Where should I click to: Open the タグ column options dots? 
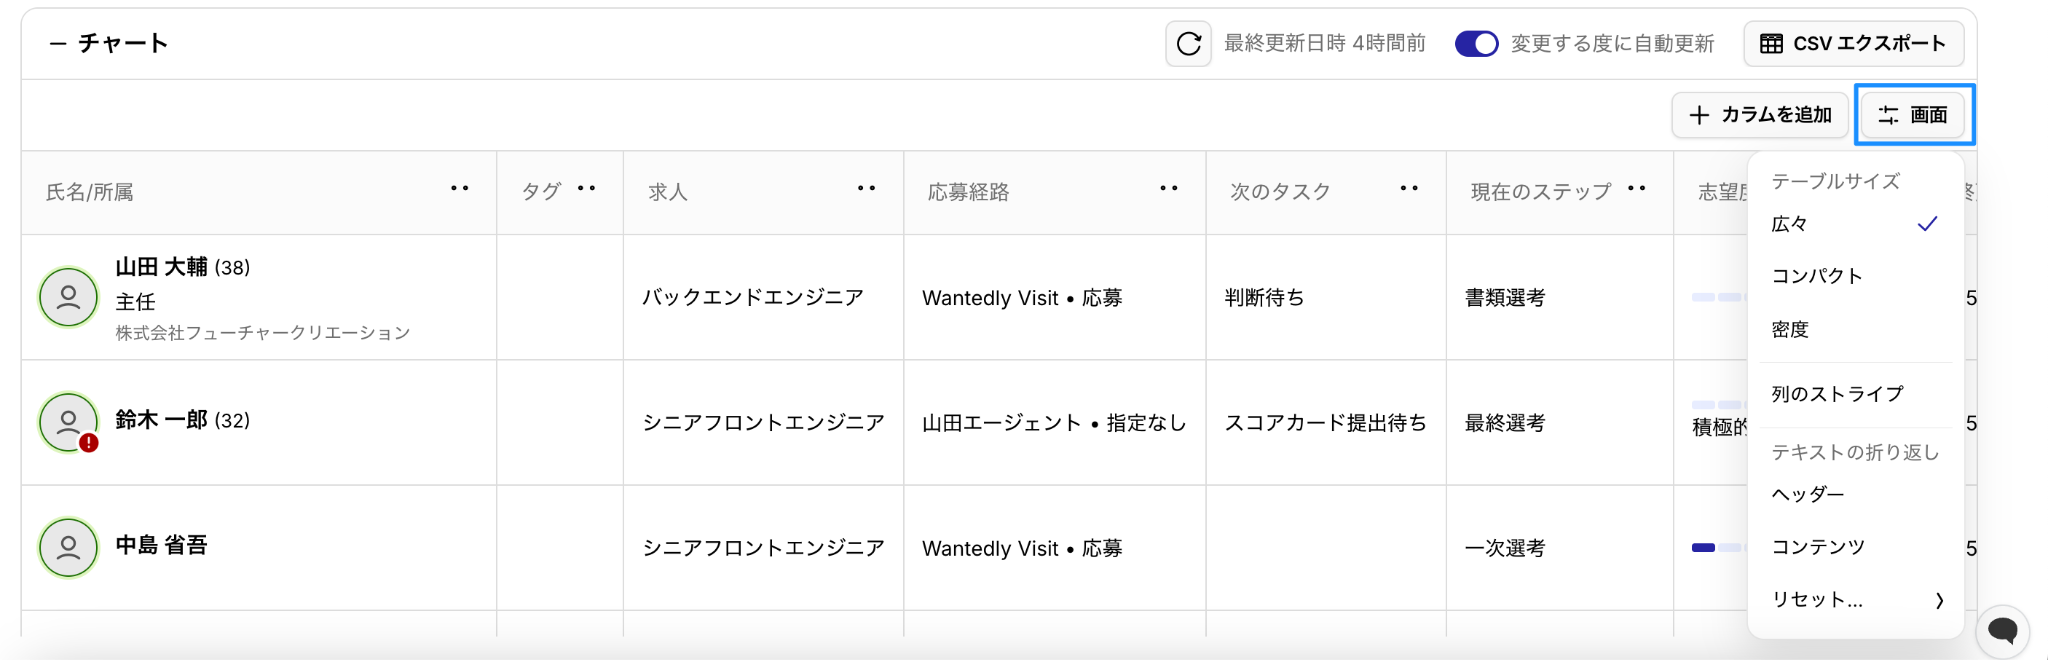click(x=586, y=189)
